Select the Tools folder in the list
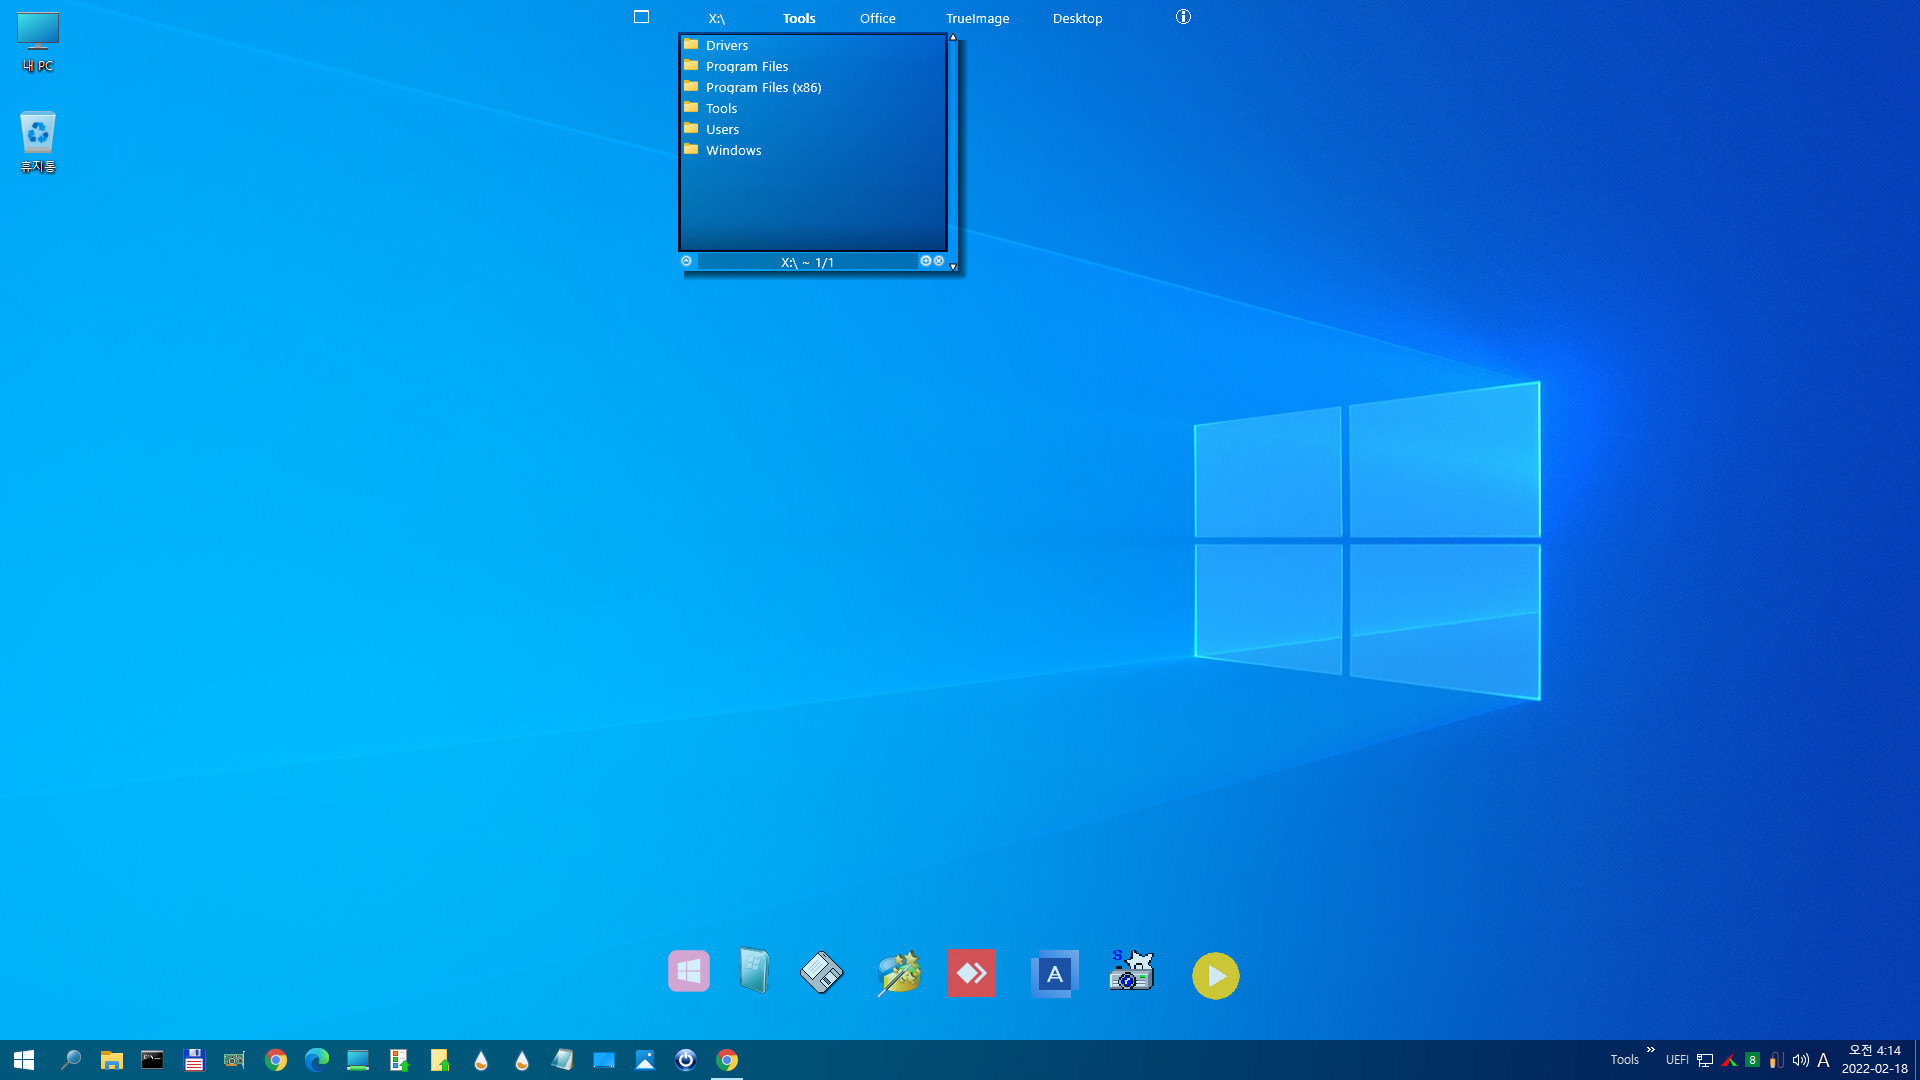Image resolution: width=1920 pixels, height=1080 pixels. 813,108
